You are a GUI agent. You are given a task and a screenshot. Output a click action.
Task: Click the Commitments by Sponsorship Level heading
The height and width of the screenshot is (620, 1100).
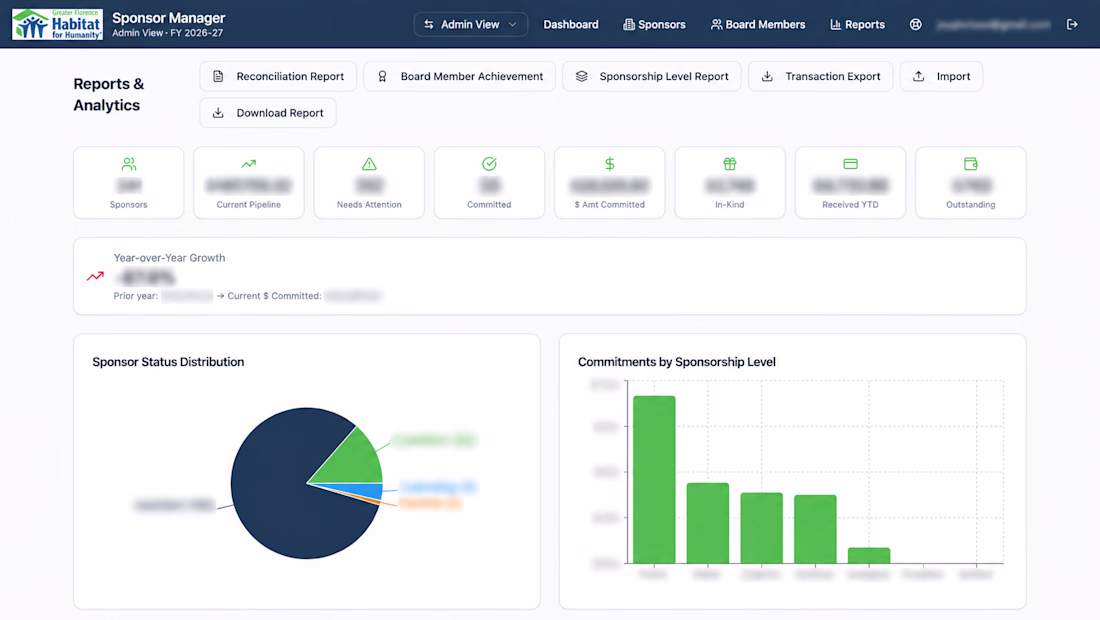click(676, 362)
